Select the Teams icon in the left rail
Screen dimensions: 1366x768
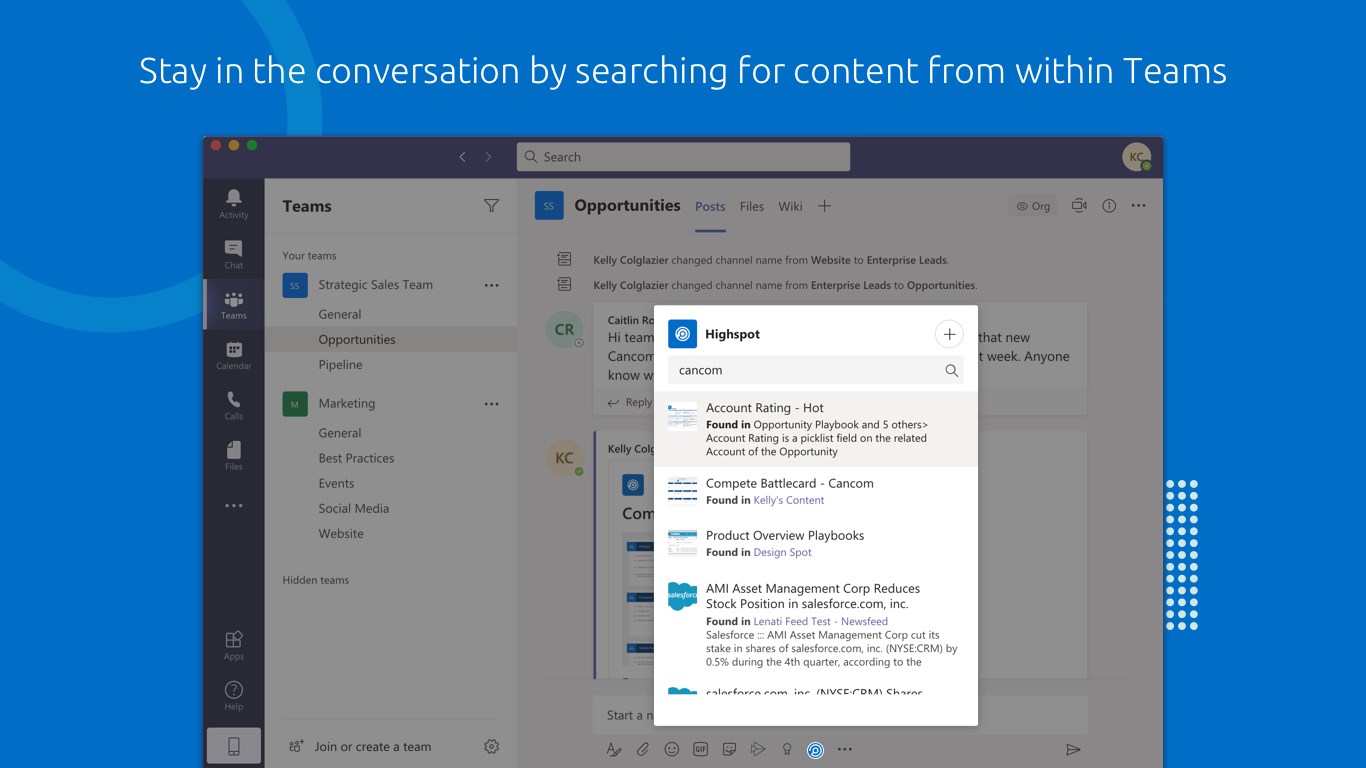[x=233, y=304]
